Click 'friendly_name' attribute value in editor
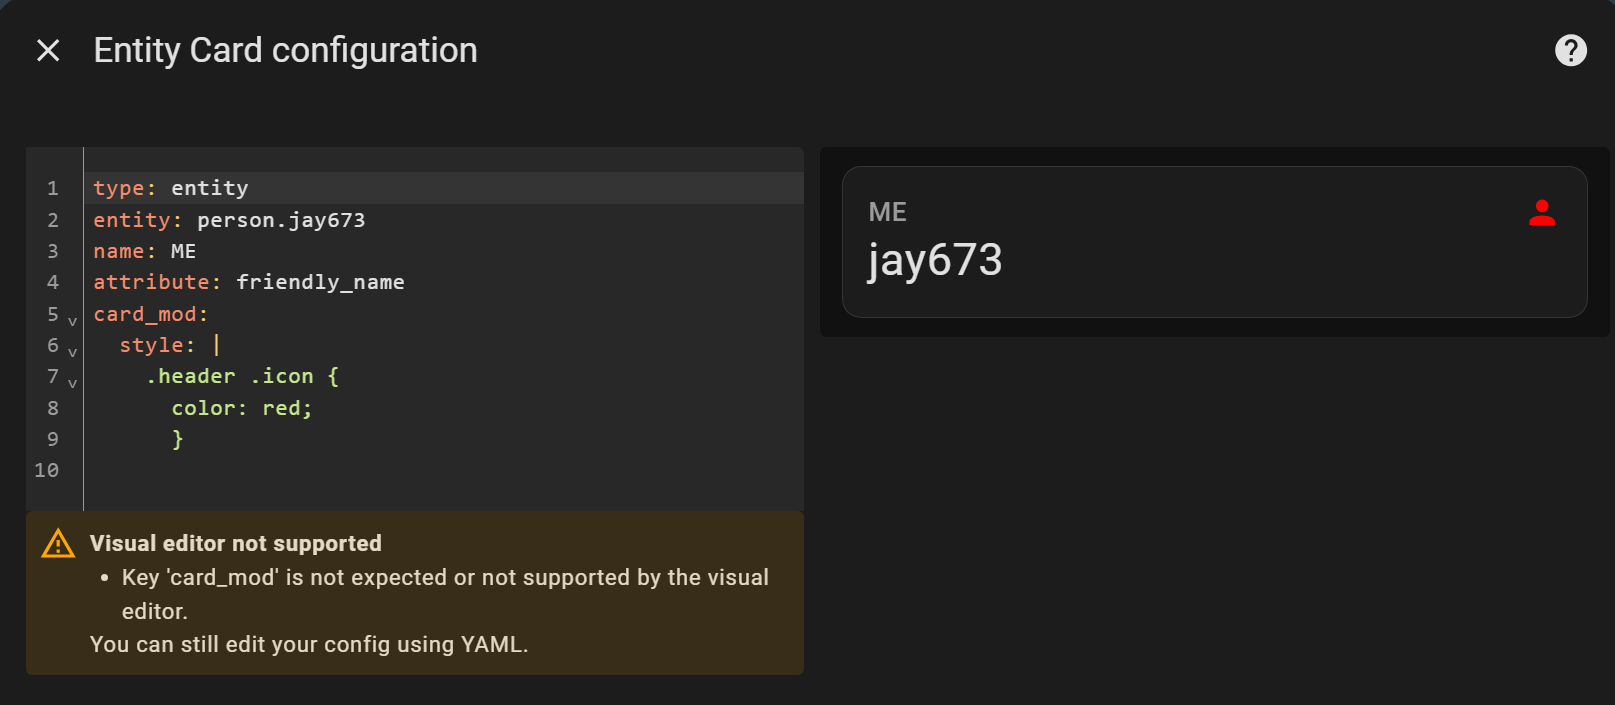Image resolution: width=1615 pixels, height=705 pixels. [320, 282]
